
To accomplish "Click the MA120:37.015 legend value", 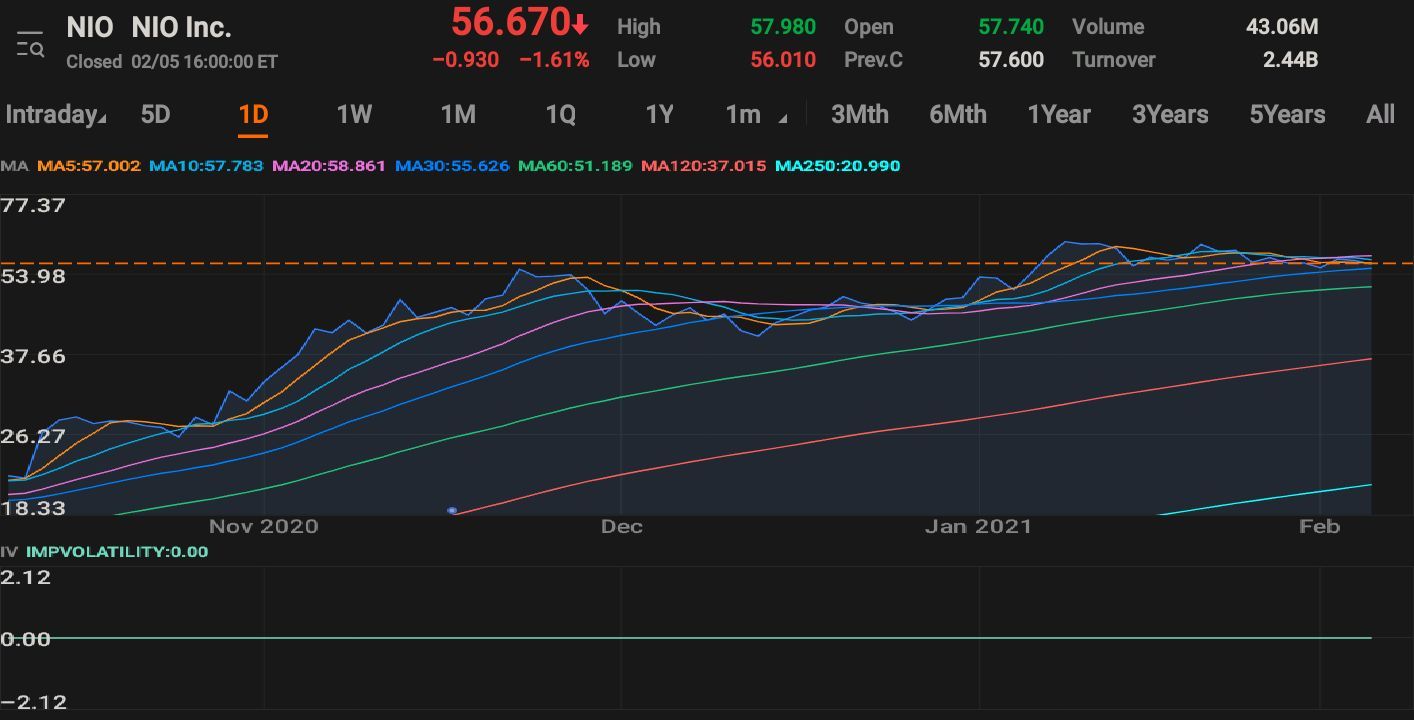I will click(704, 166).
